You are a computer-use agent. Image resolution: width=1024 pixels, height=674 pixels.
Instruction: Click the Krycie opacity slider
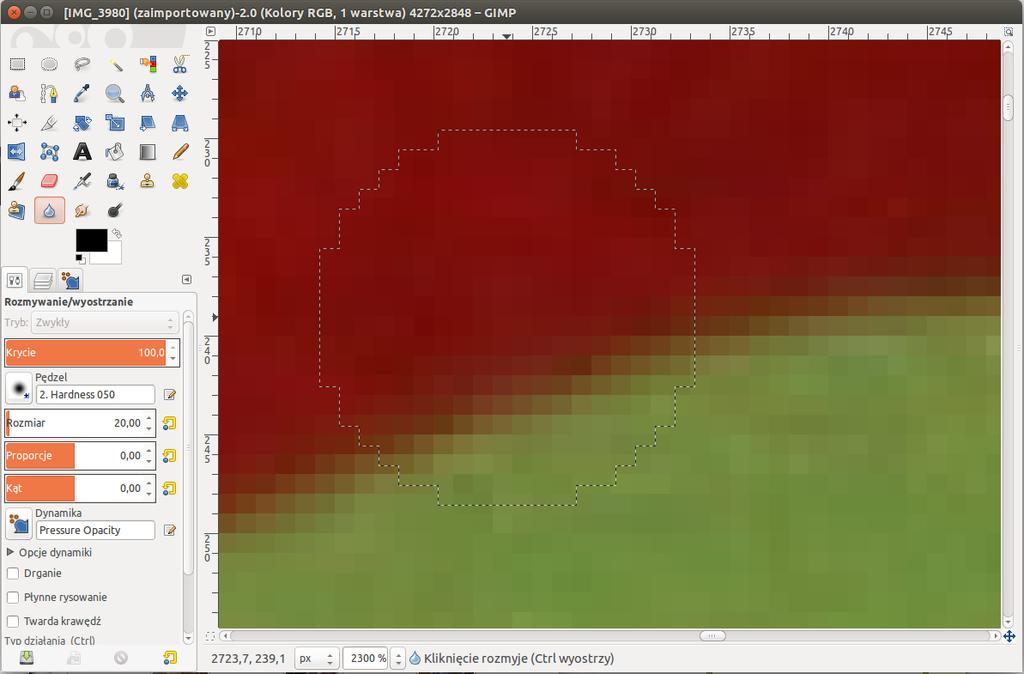[x=86, y=353]
